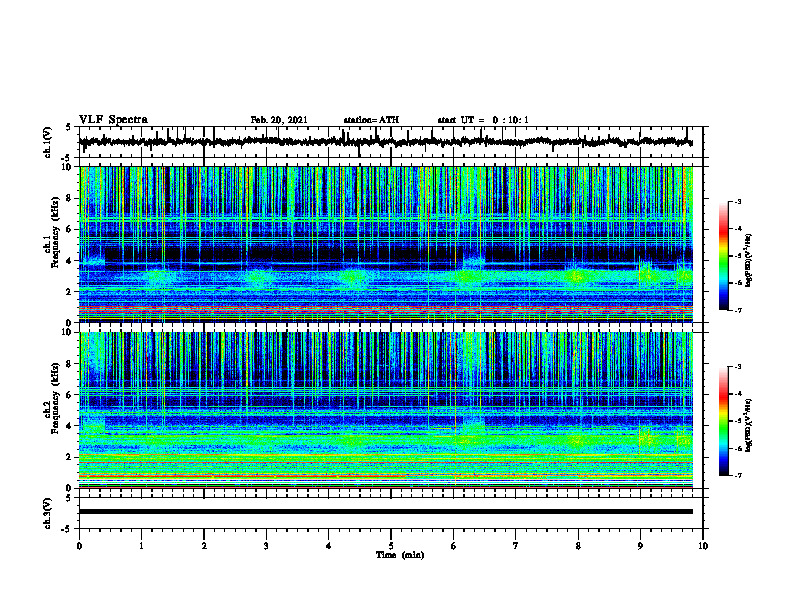Click time axis tick label "6"
The height and width of the screenshot is (612, 792).
tap(454, 546)
